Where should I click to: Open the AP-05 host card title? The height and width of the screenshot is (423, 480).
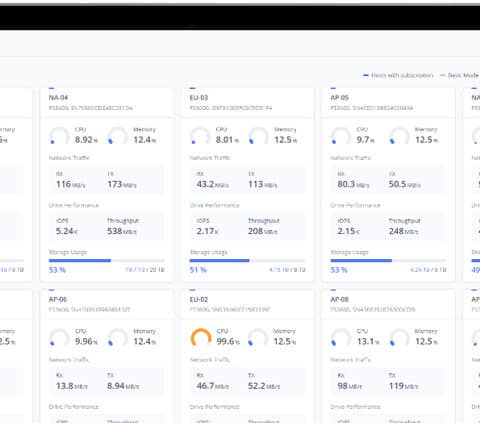[340, 98]
